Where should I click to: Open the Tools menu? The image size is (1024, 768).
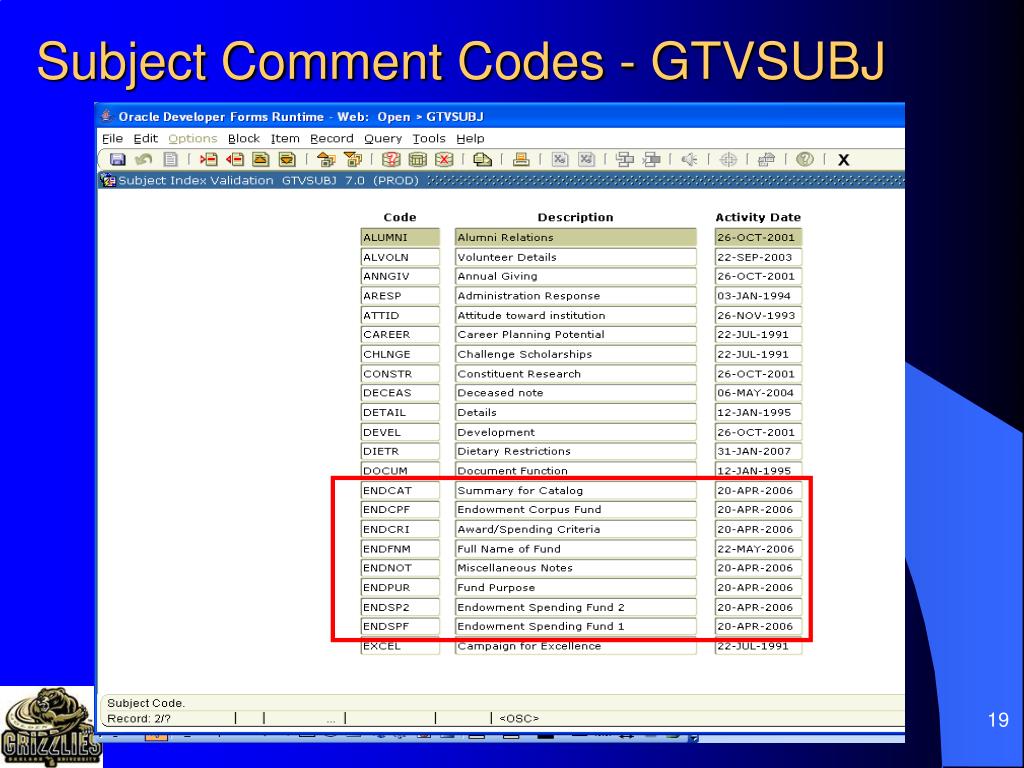click(x=429, y=138)
